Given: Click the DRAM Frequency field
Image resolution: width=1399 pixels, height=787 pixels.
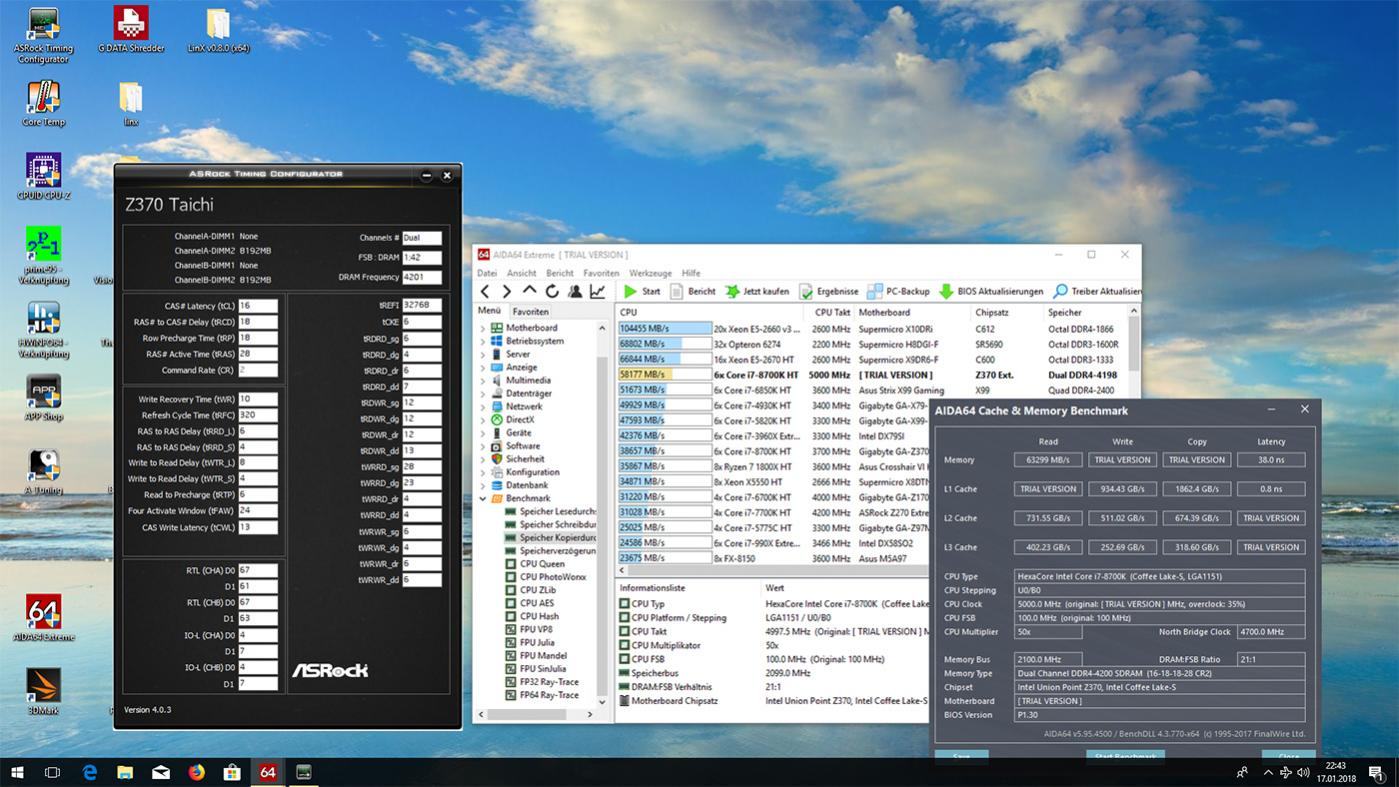Looking at the screenshot, I should (x=421, y=277).
